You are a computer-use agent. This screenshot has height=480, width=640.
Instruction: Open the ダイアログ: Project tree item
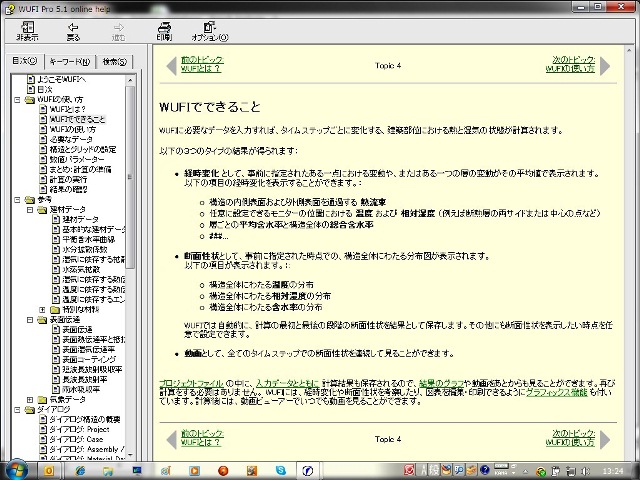79,429
